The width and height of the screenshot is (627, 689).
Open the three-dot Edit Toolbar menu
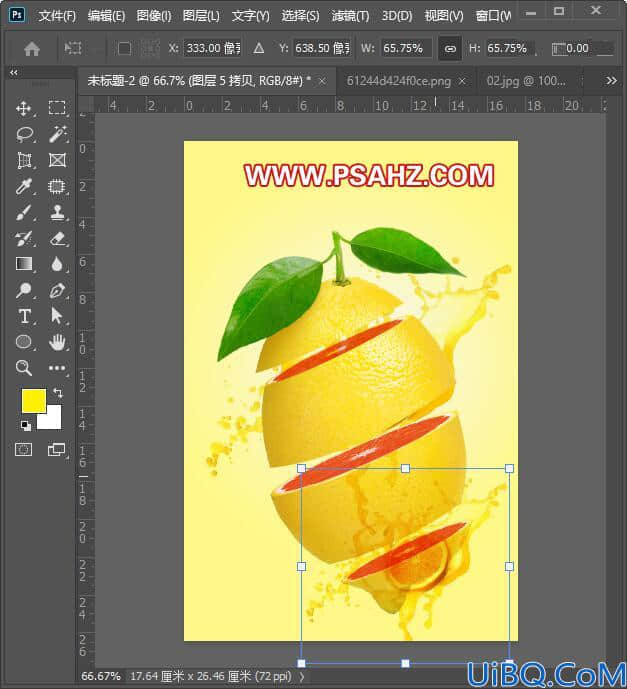(57, 368)
